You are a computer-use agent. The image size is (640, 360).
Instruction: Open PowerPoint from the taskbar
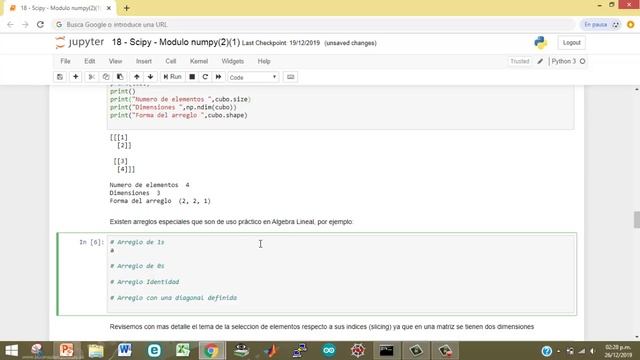coord(67,351)
